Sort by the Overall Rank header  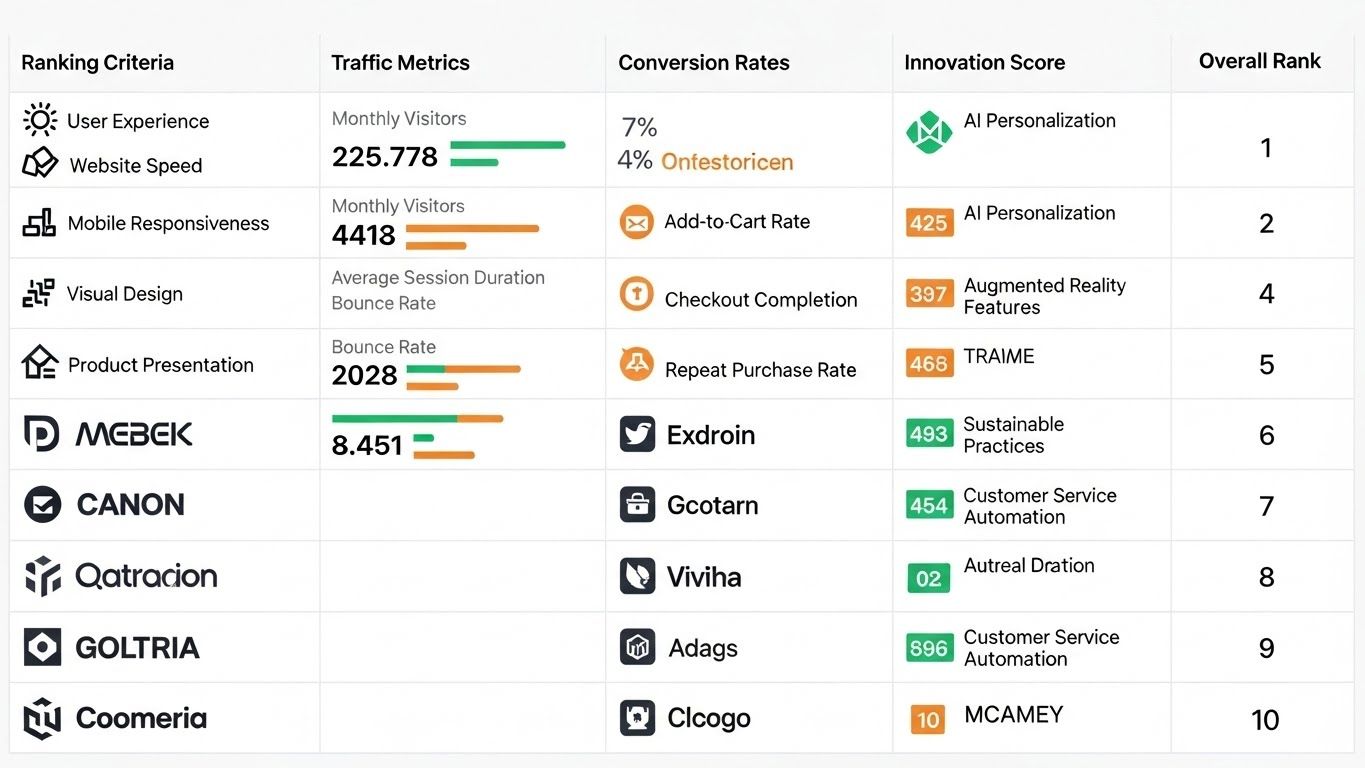[x=1259, y=61]
